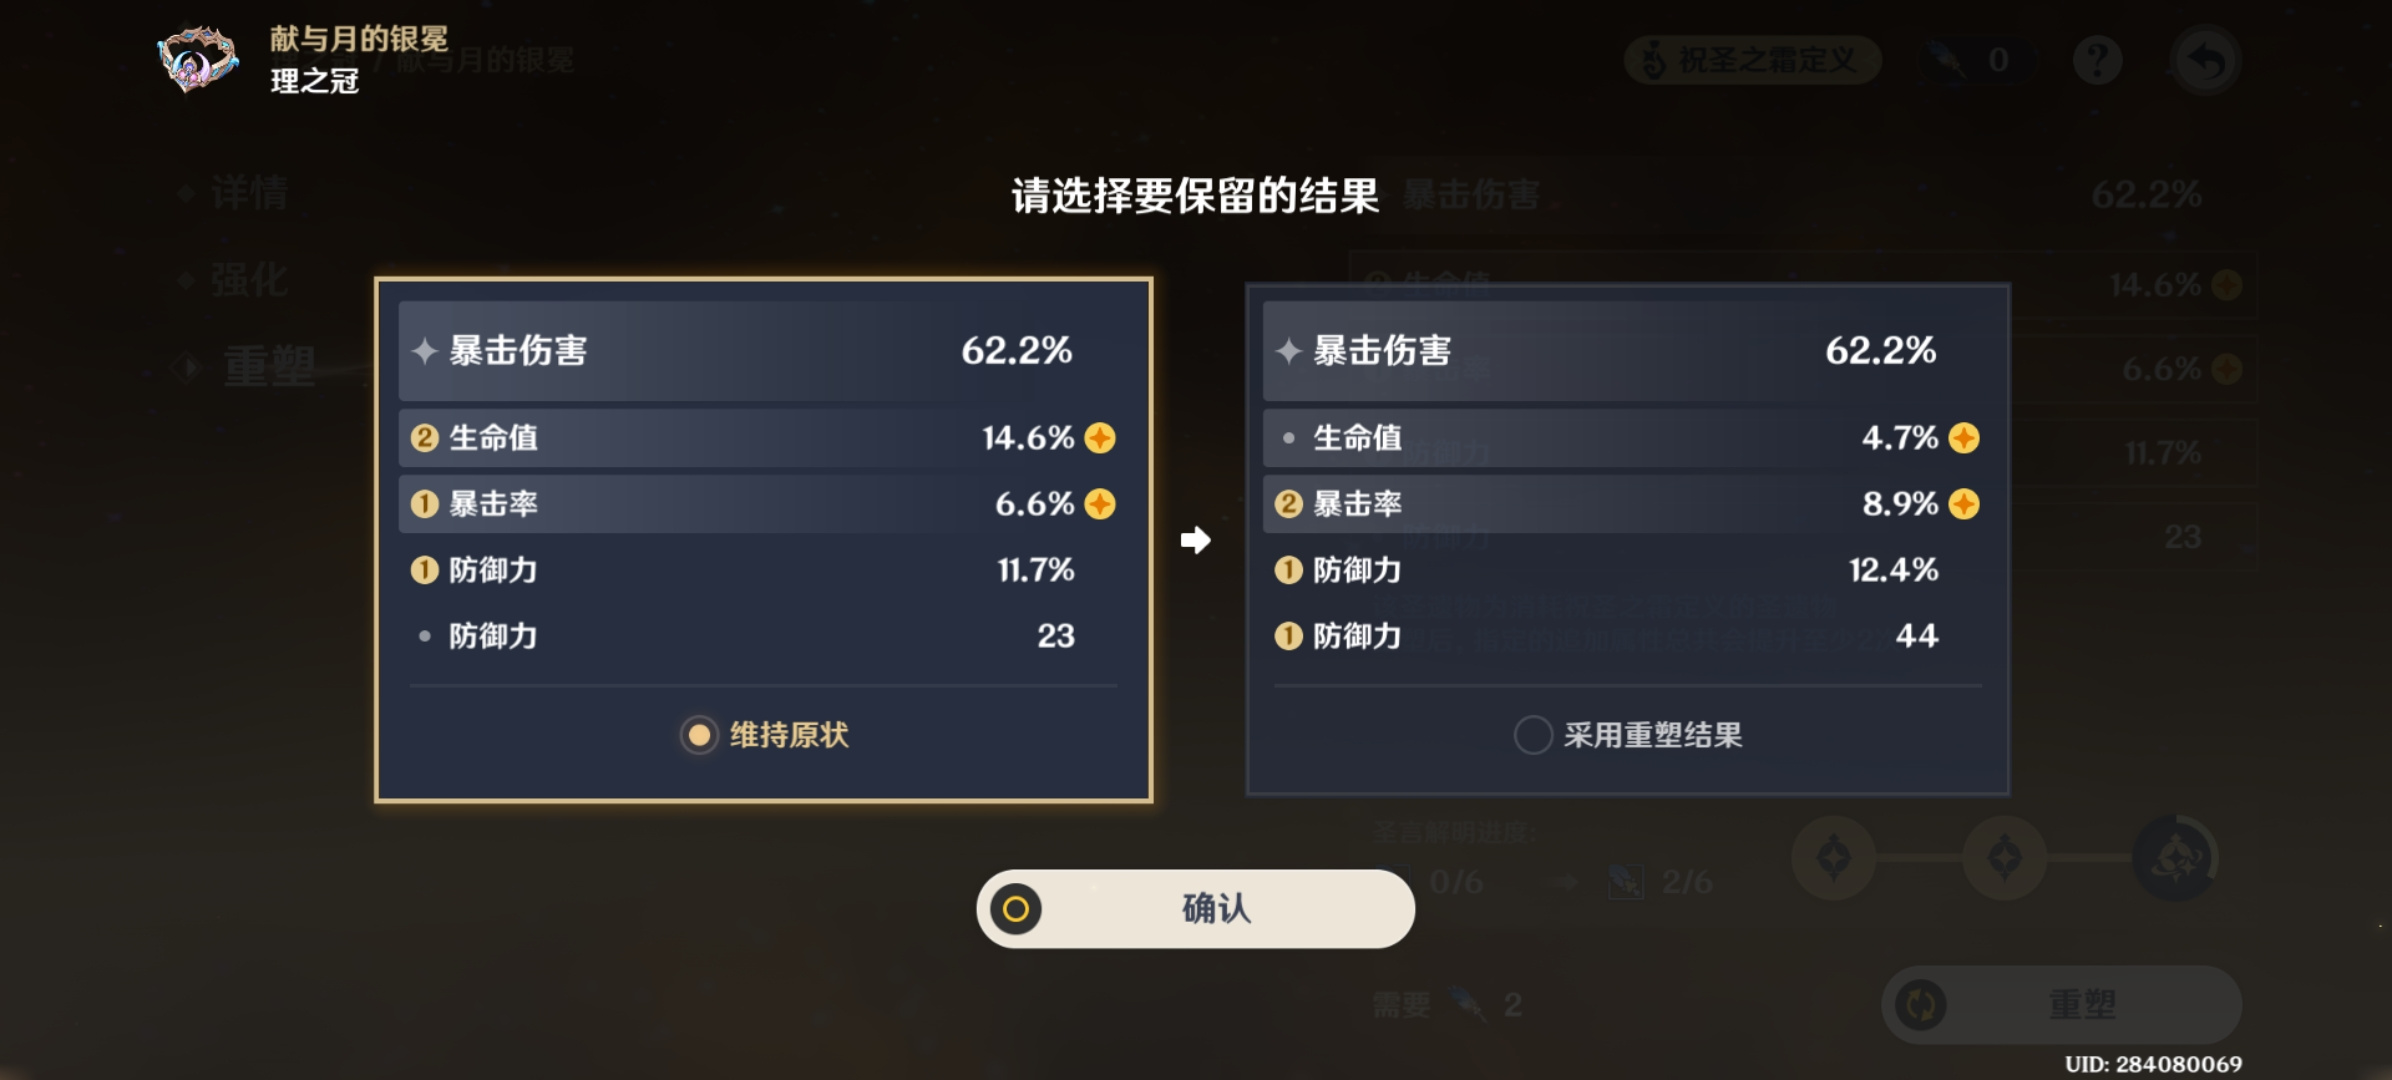Viewport: 2392px width, 1080px height.
Task: Select the 采用重塑结果 radio option
Action: (1628, 735)
